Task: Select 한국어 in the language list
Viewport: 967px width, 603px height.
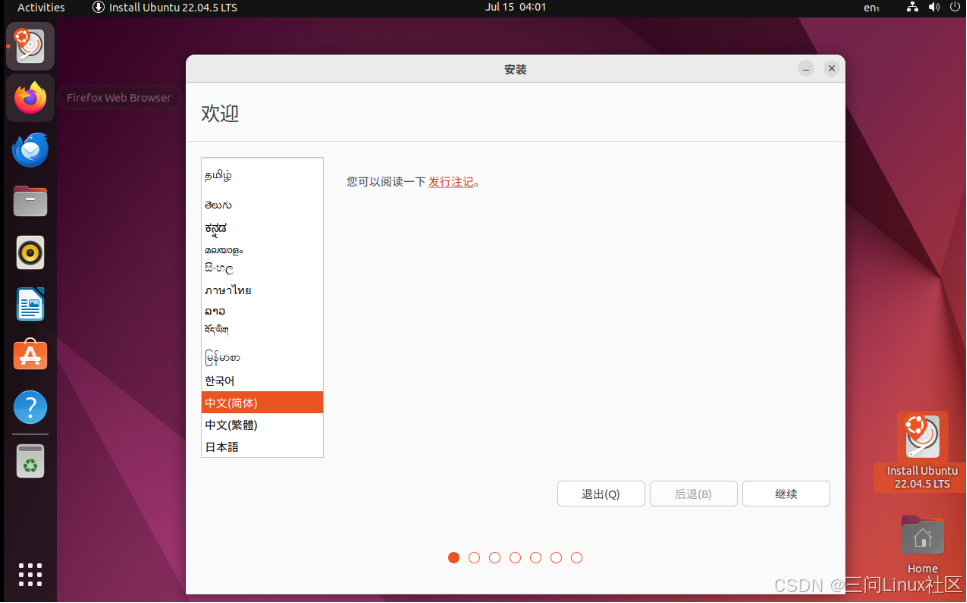Action: point(262,380)
